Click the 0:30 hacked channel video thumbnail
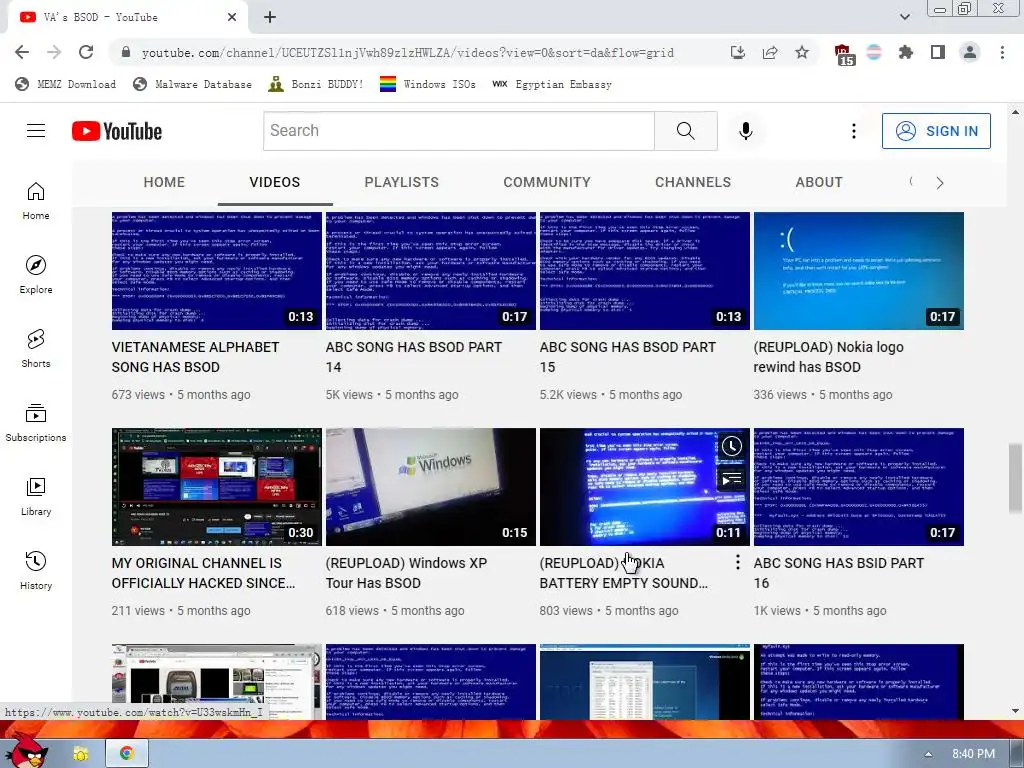Viewport: 1024px width, 768px height. point(217,487)
